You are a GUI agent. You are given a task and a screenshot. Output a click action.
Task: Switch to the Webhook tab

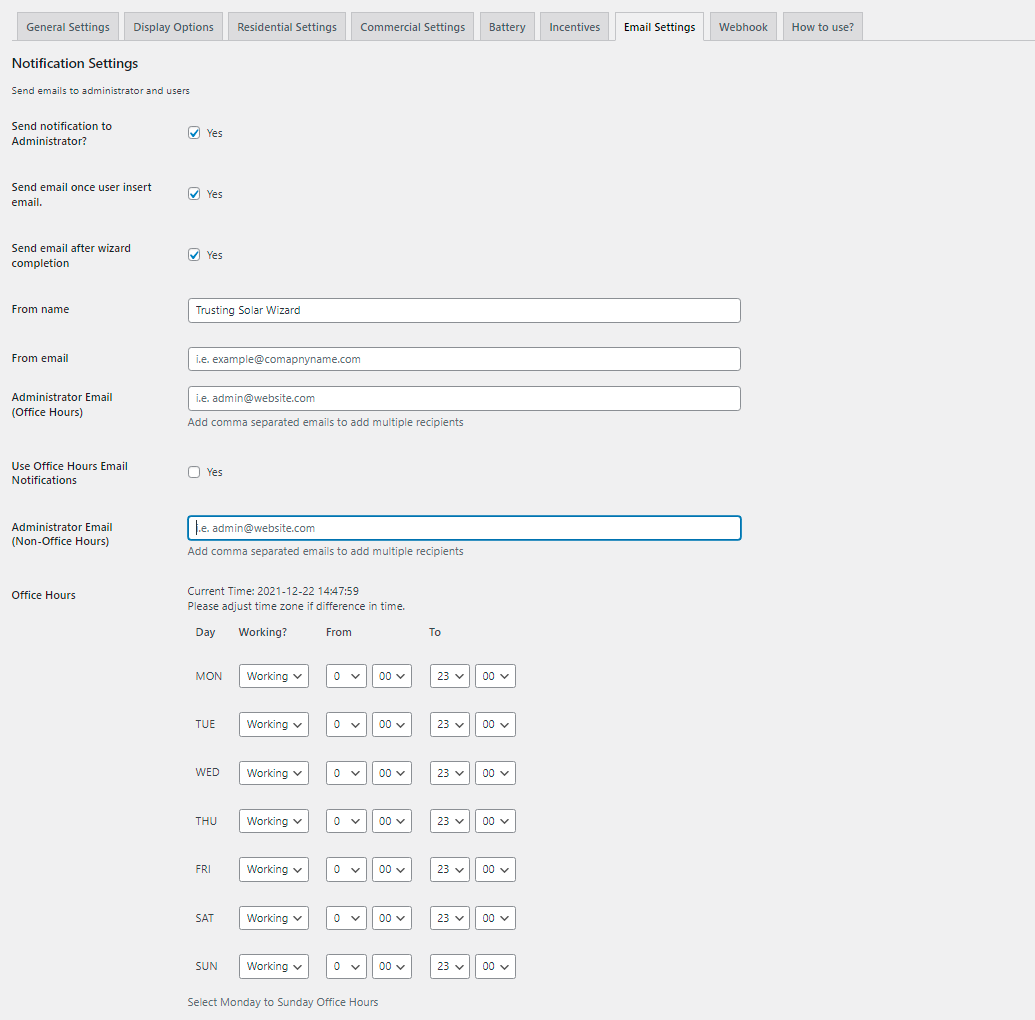[743, 27]
